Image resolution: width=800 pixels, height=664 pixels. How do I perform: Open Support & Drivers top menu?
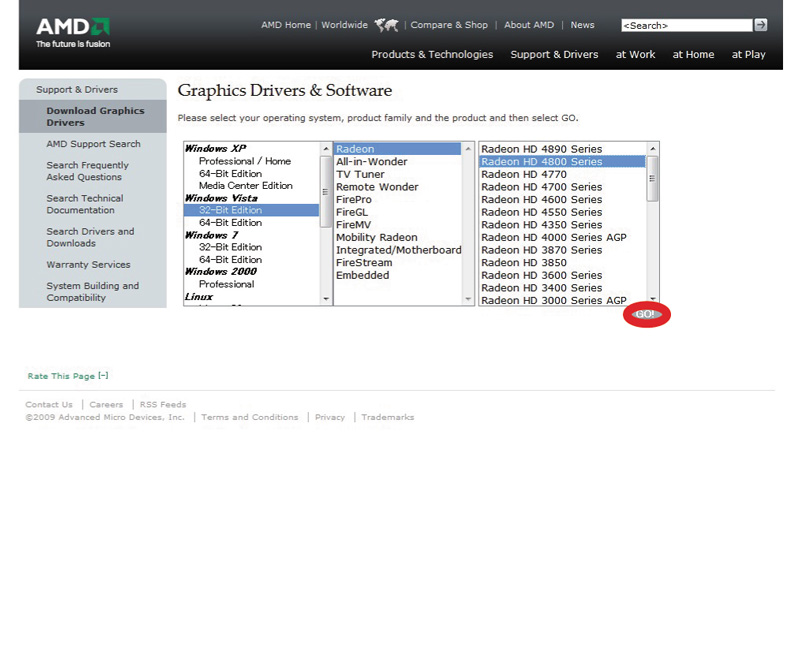tap(554, 55)
